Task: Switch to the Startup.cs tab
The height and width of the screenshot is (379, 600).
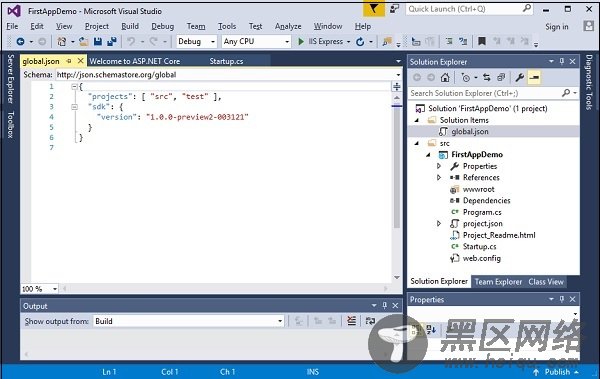Action: coord(226,61)
